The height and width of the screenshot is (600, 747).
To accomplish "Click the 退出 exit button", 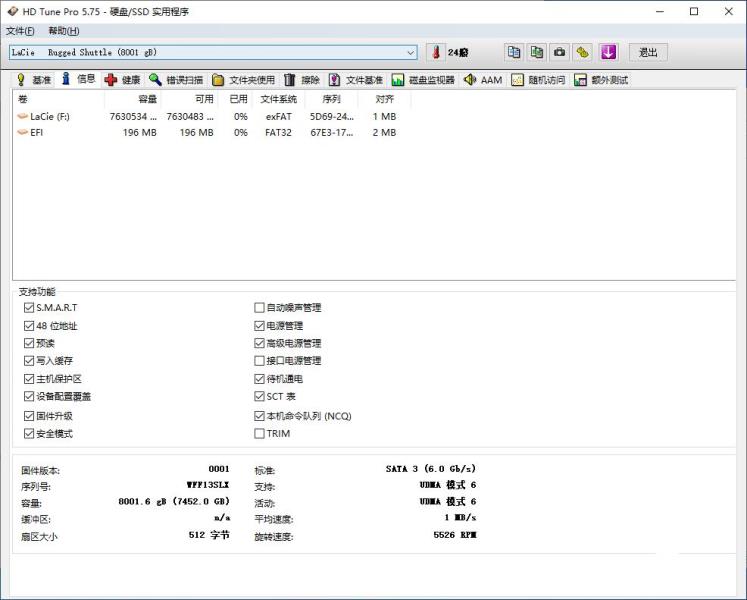I will click(648, 52).
